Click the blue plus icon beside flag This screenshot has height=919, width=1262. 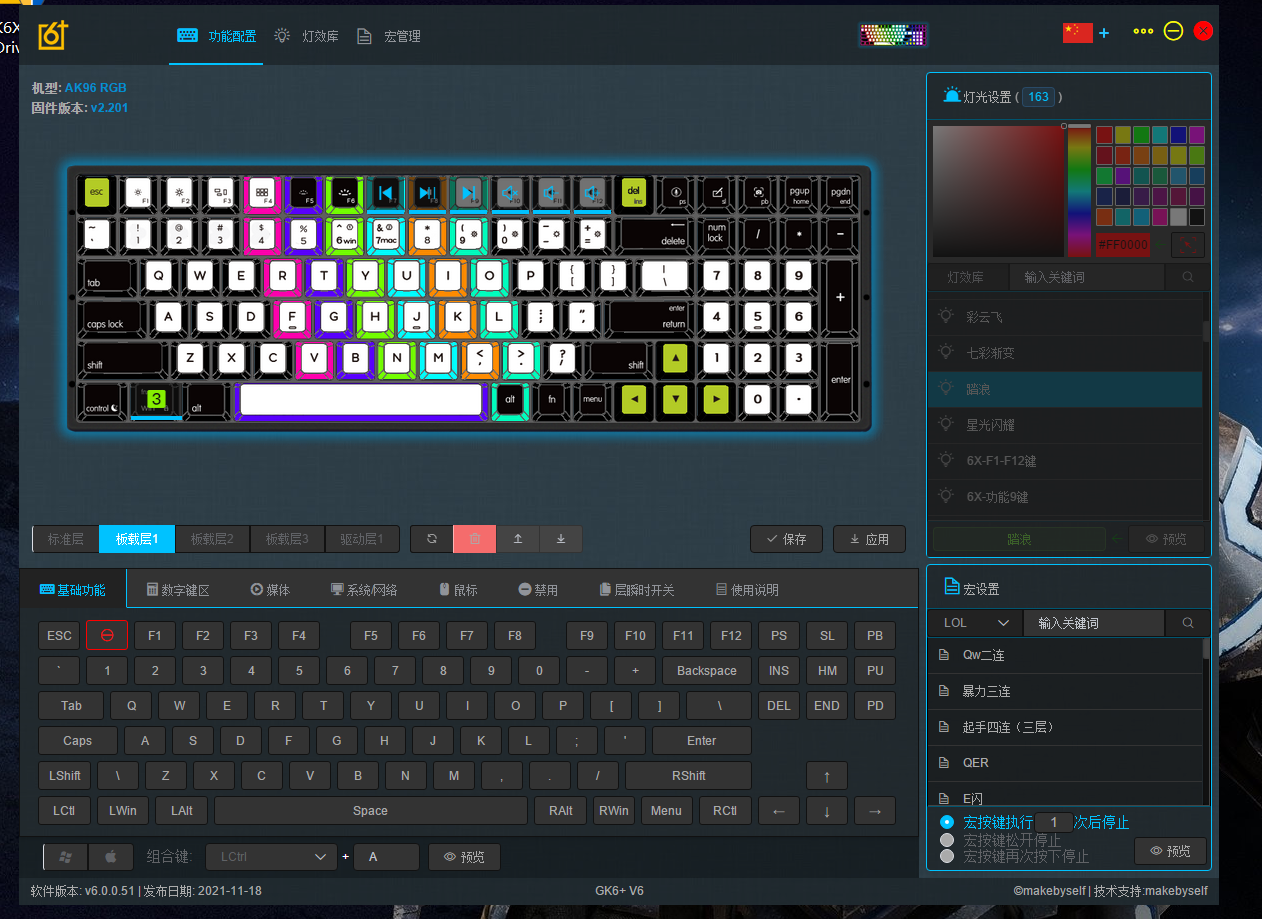(1104, 33)
